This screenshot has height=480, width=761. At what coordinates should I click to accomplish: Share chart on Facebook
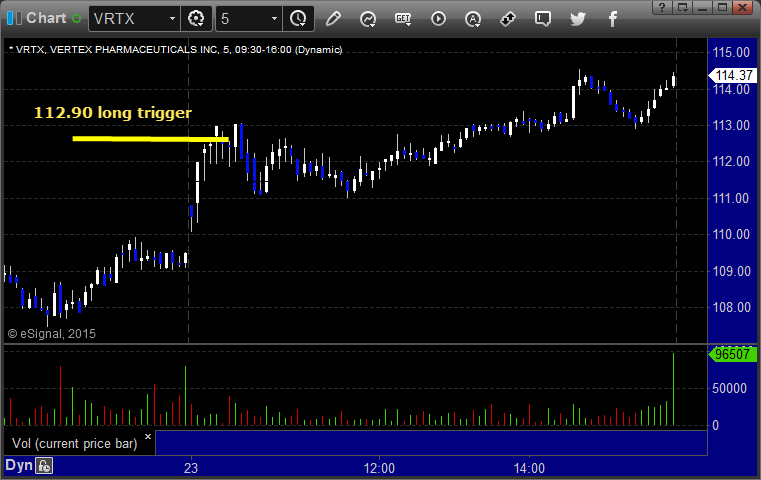tap(613, 19)
